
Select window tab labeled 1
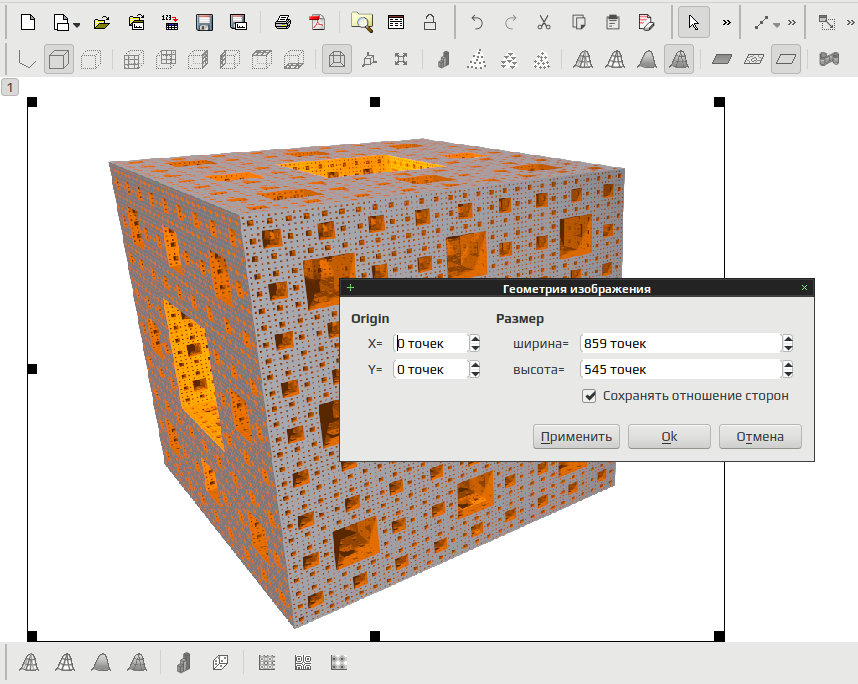click(x=10, y=88)
